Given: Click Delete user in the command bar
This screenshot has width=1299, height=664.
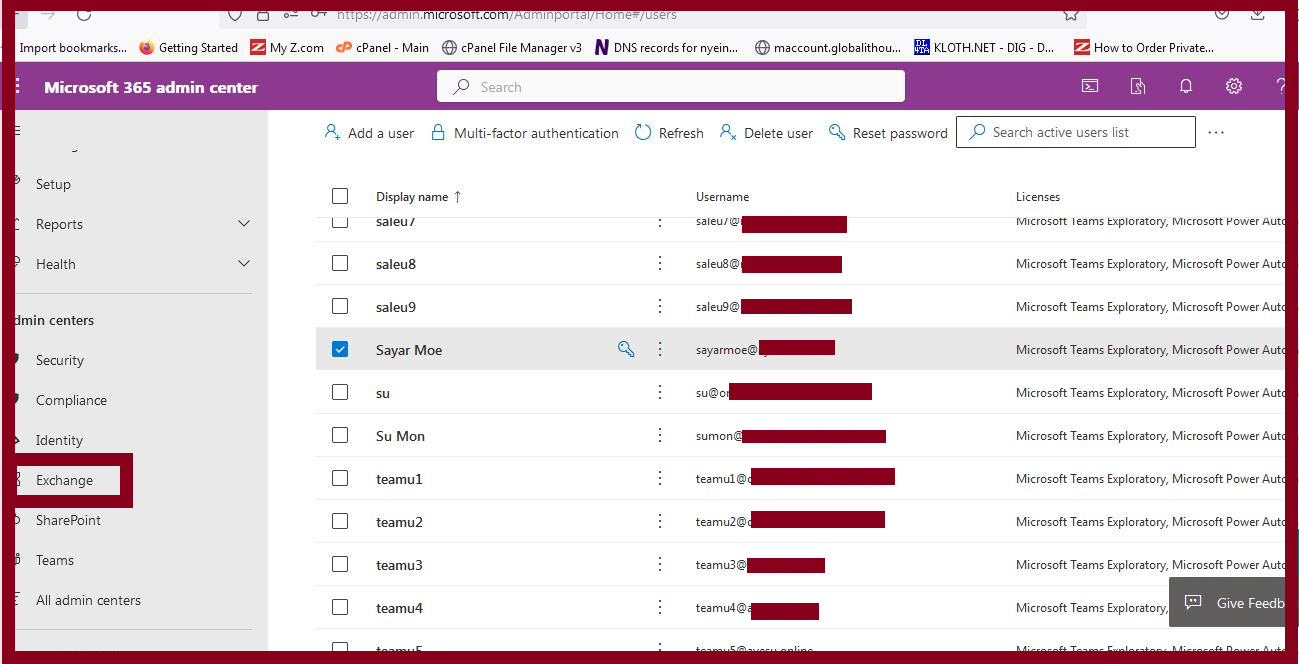Looking at the screenshot, I should [x=767, y=133].
